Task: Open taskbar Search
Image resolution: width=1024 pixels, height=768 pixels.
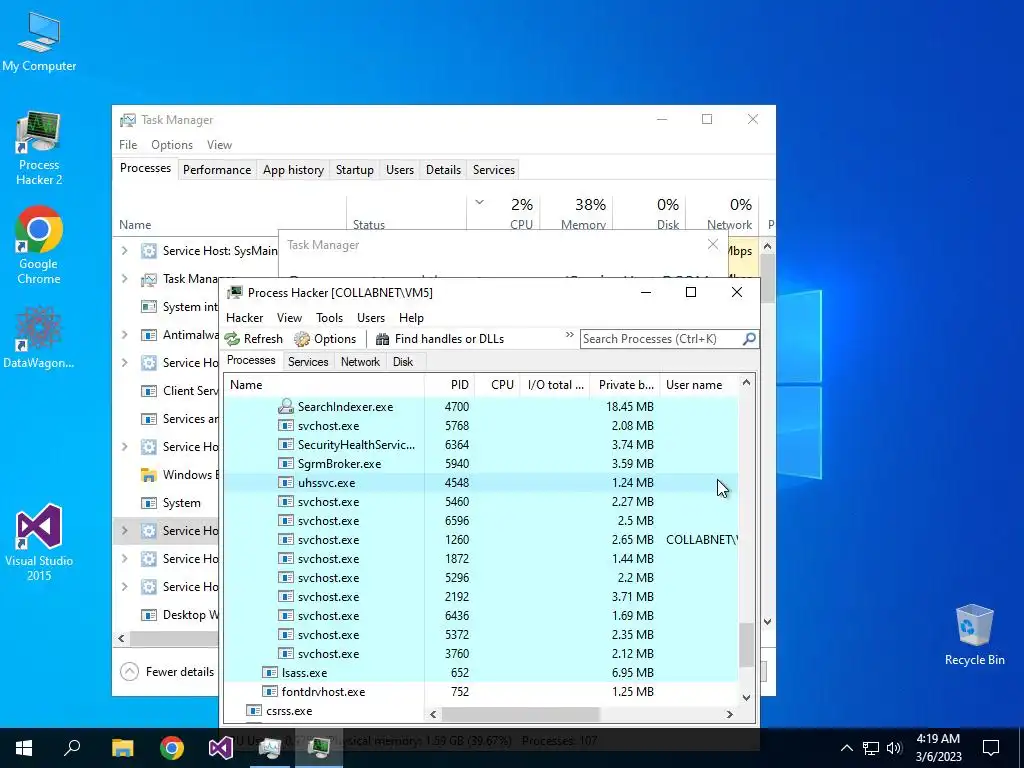Action: click(x=72, y=748)
